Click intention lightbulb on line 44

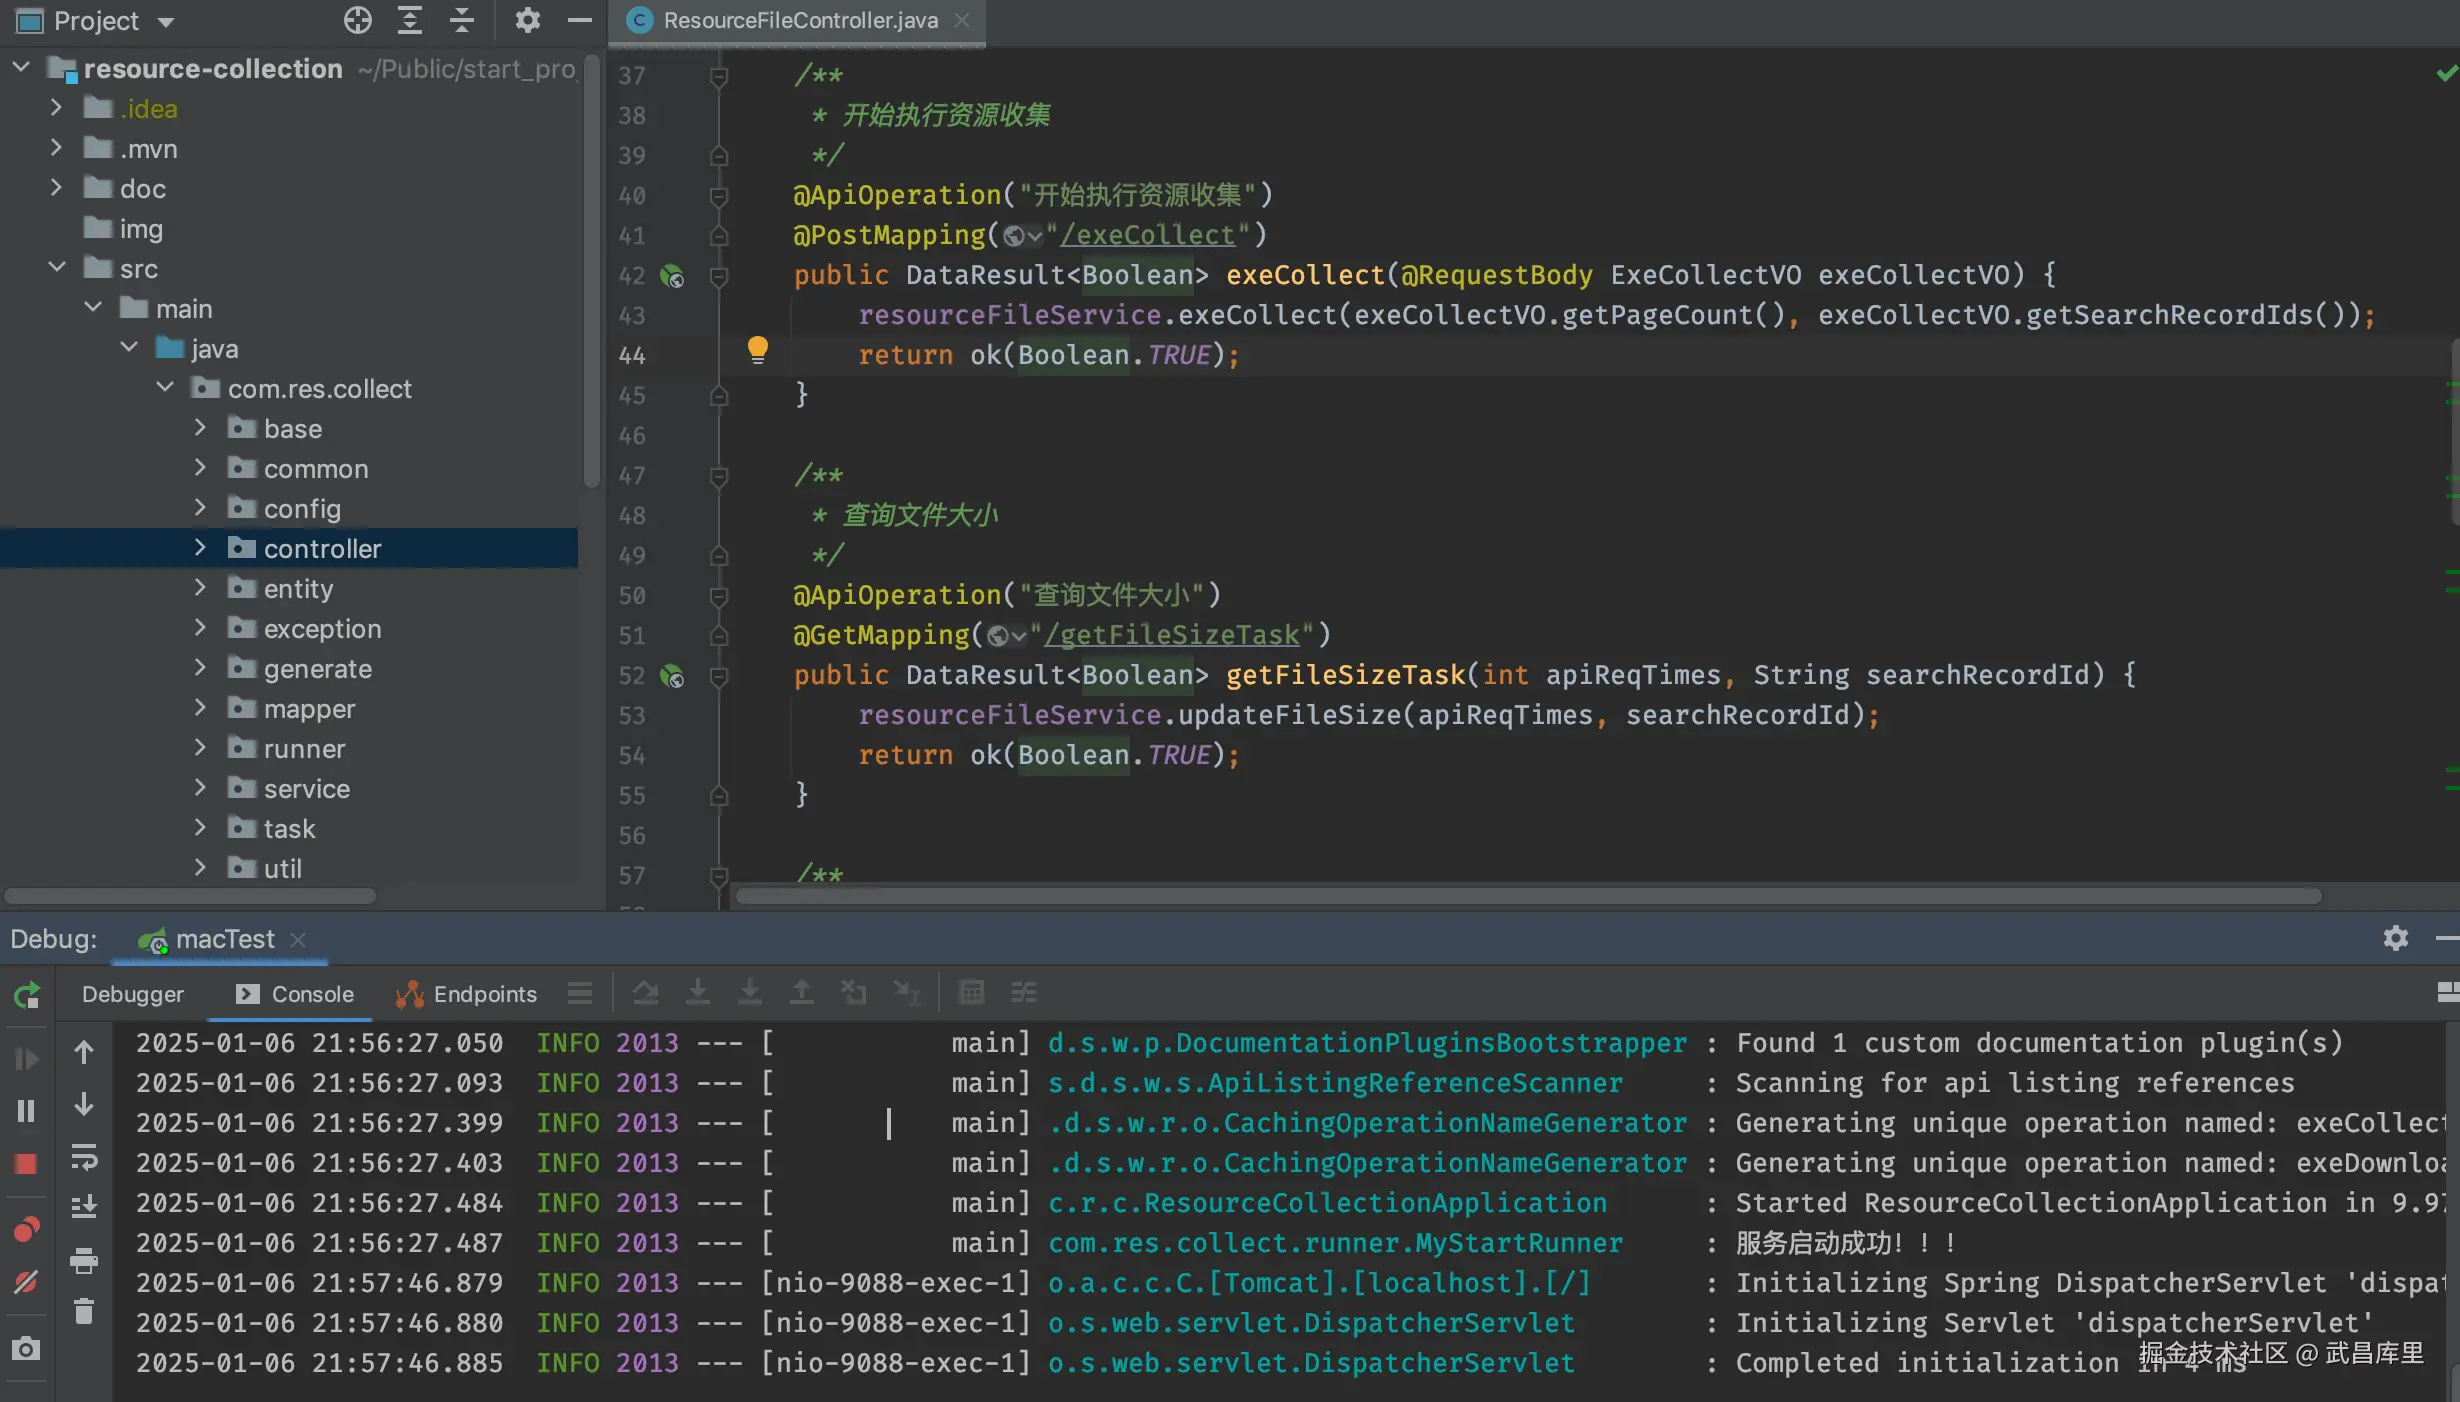pos(757,349)
